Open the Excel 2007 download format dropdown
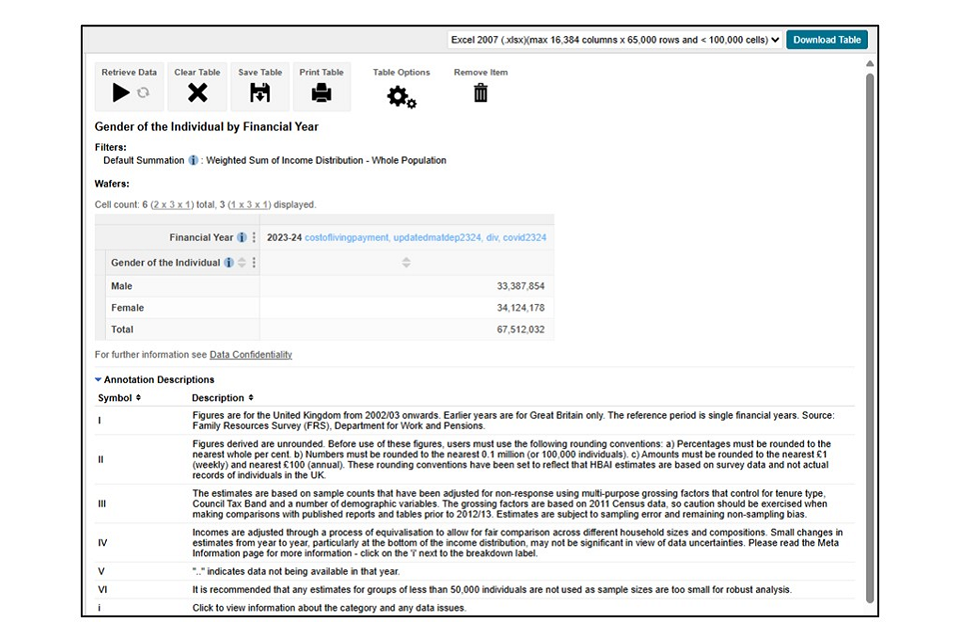 click(x=614, y=40)
